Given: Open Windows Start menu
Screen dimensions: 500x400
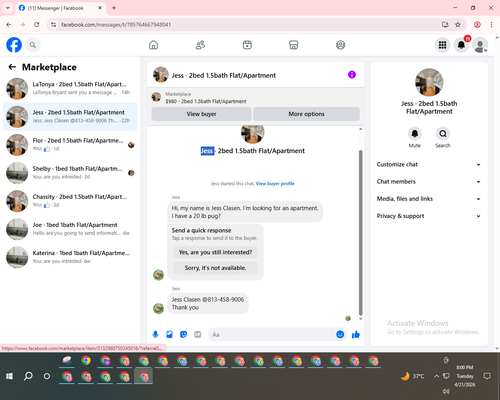Looking at the screenshot, I should (9, 376).
